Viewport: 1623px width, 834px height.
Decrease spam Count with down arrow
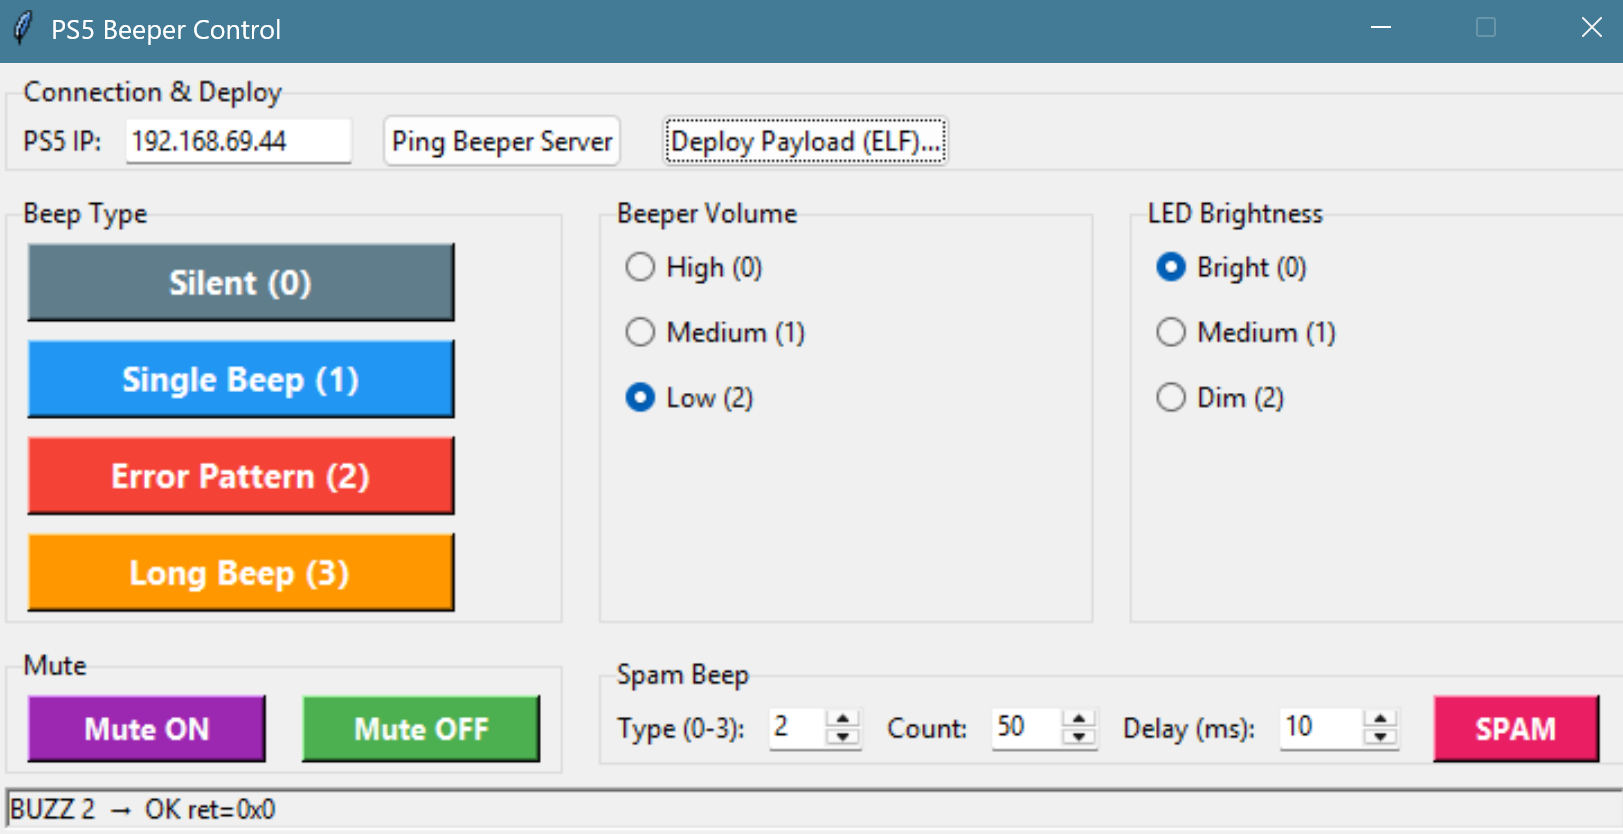[1079, 737]
